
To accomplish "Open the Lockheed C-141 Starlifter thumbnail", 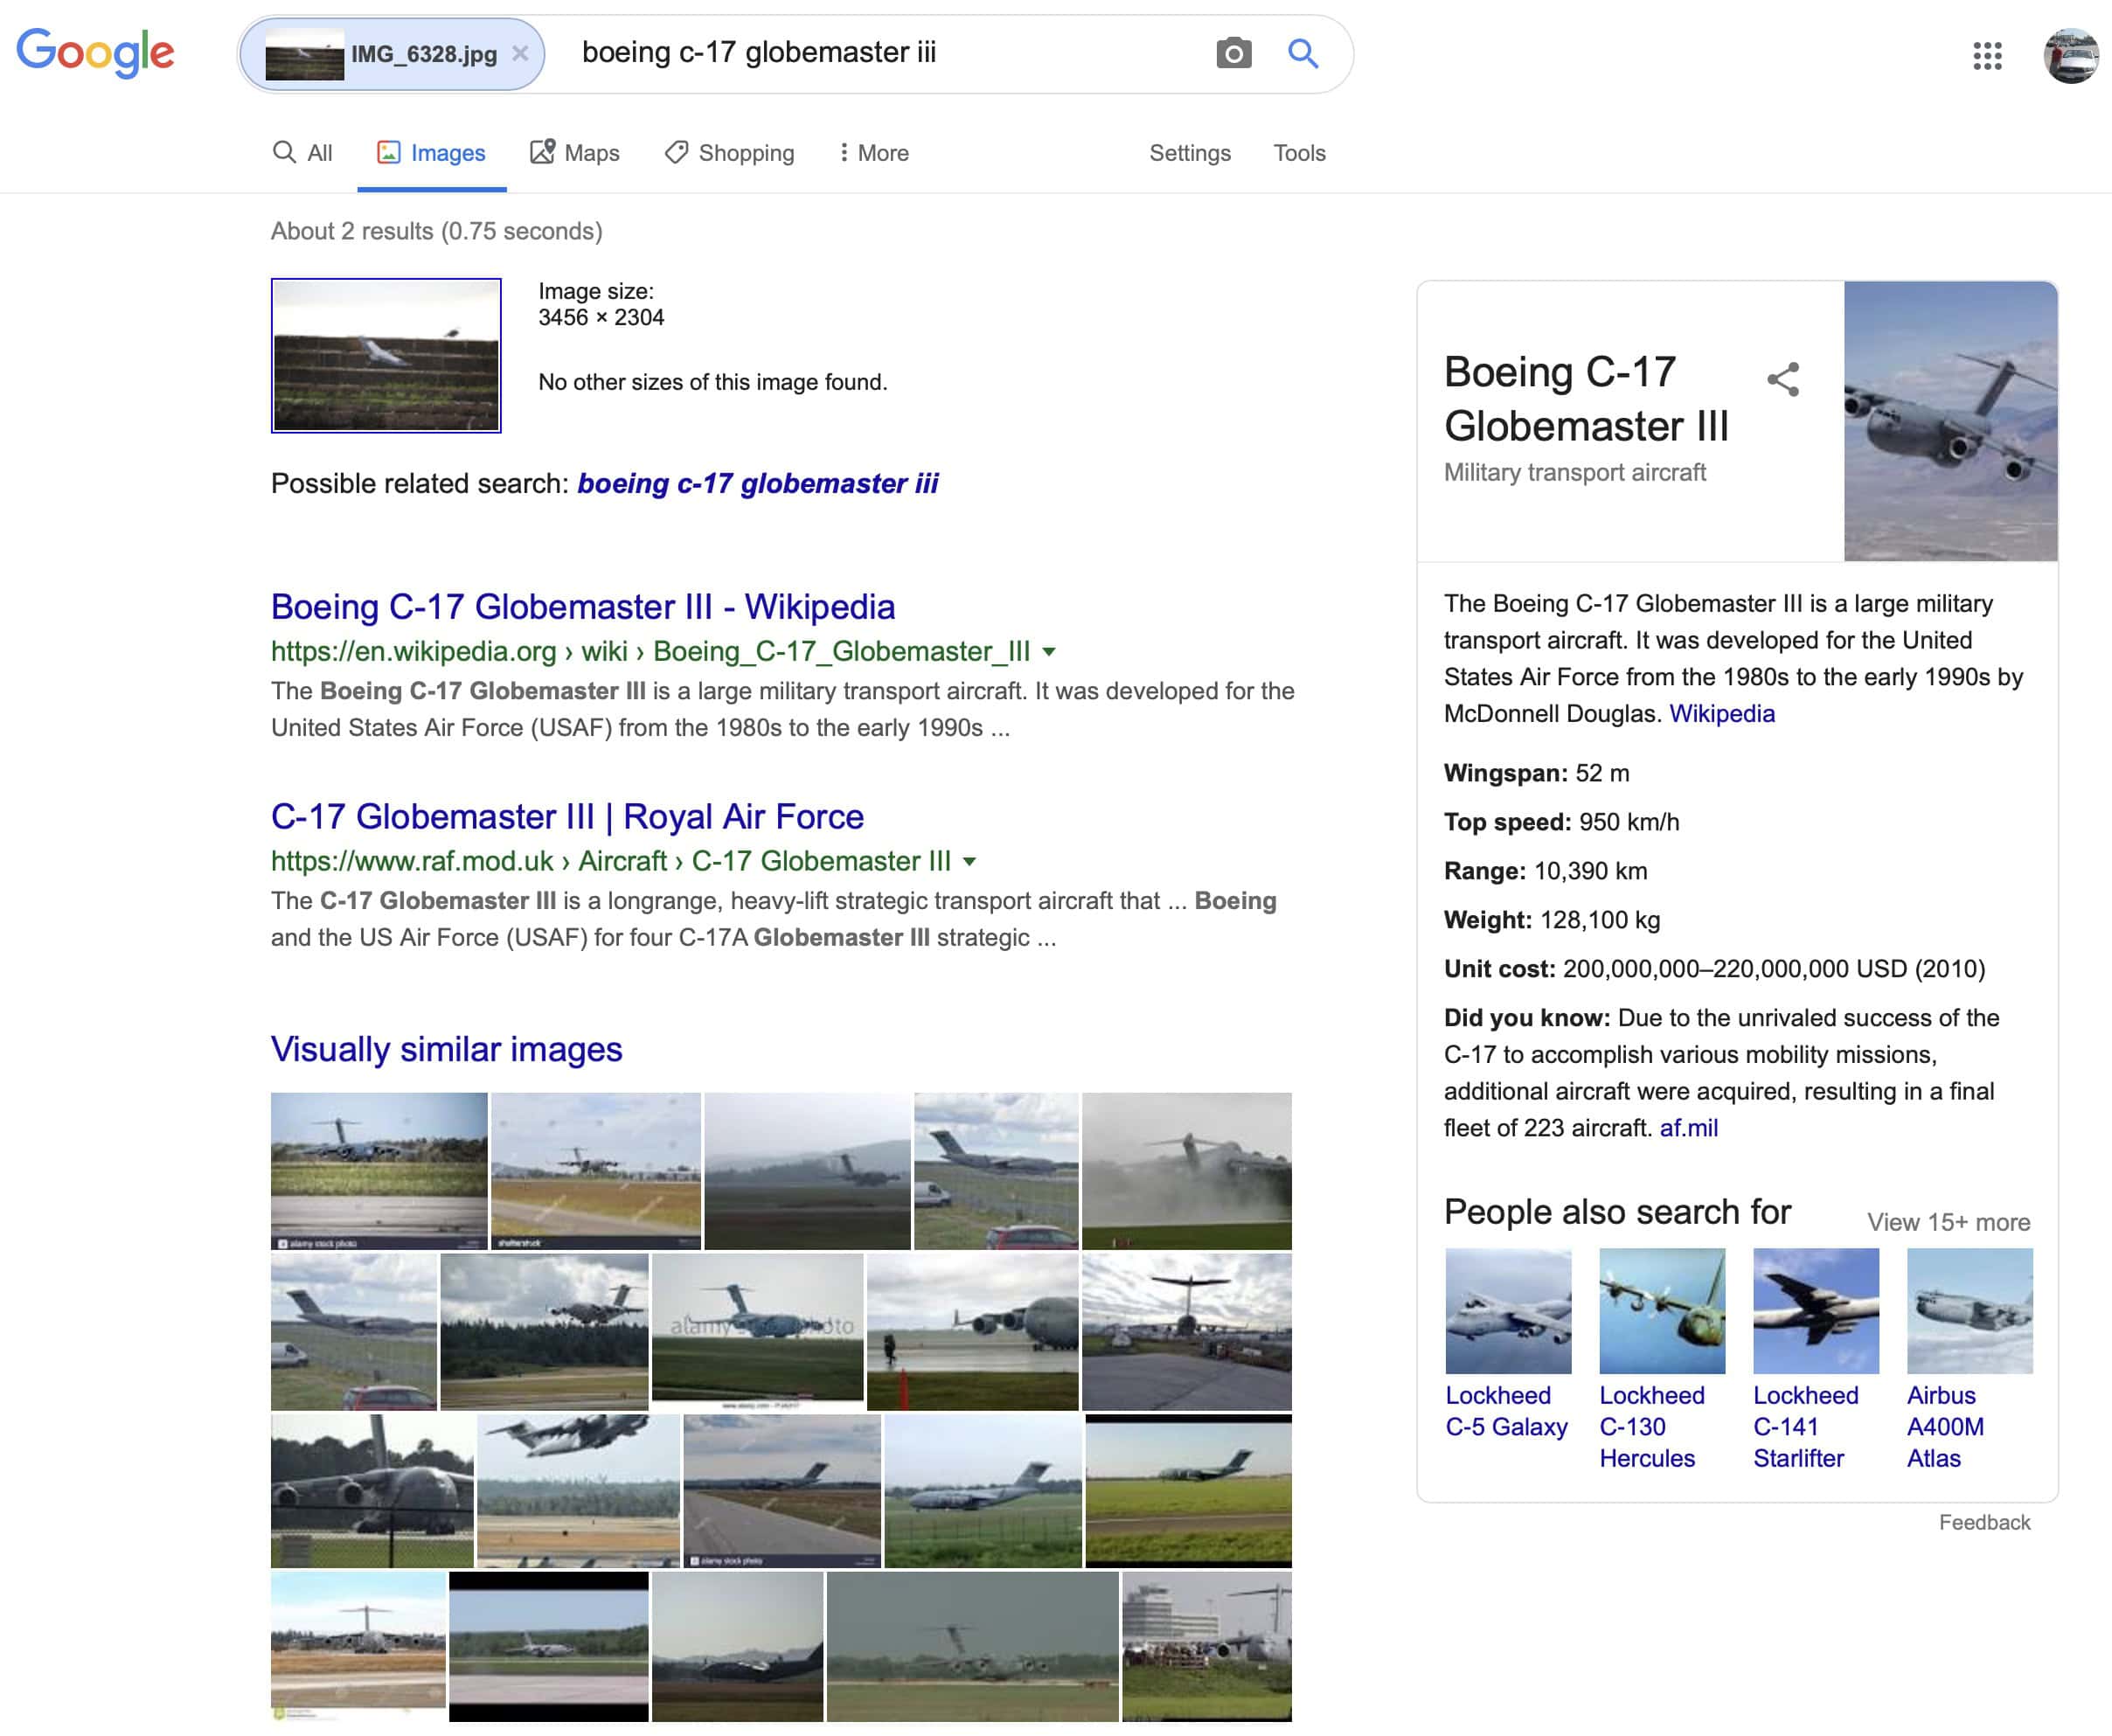I will [1816, 1311].
